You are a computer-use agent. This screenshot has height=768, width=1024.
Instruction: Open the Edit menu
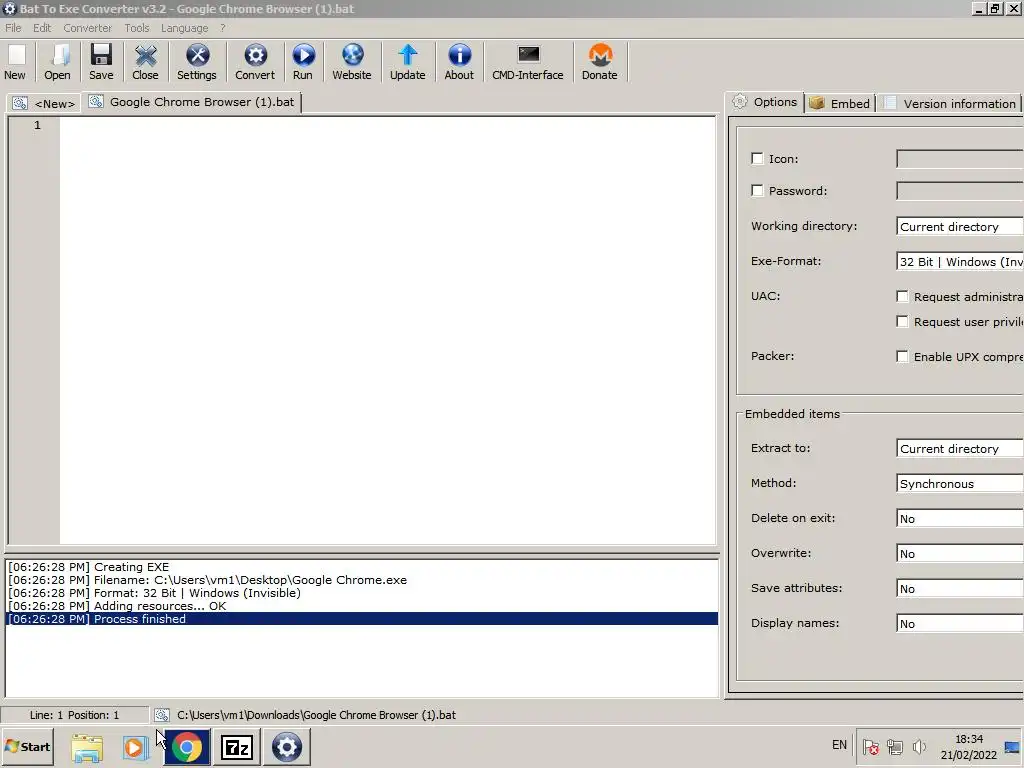point(42,28)
